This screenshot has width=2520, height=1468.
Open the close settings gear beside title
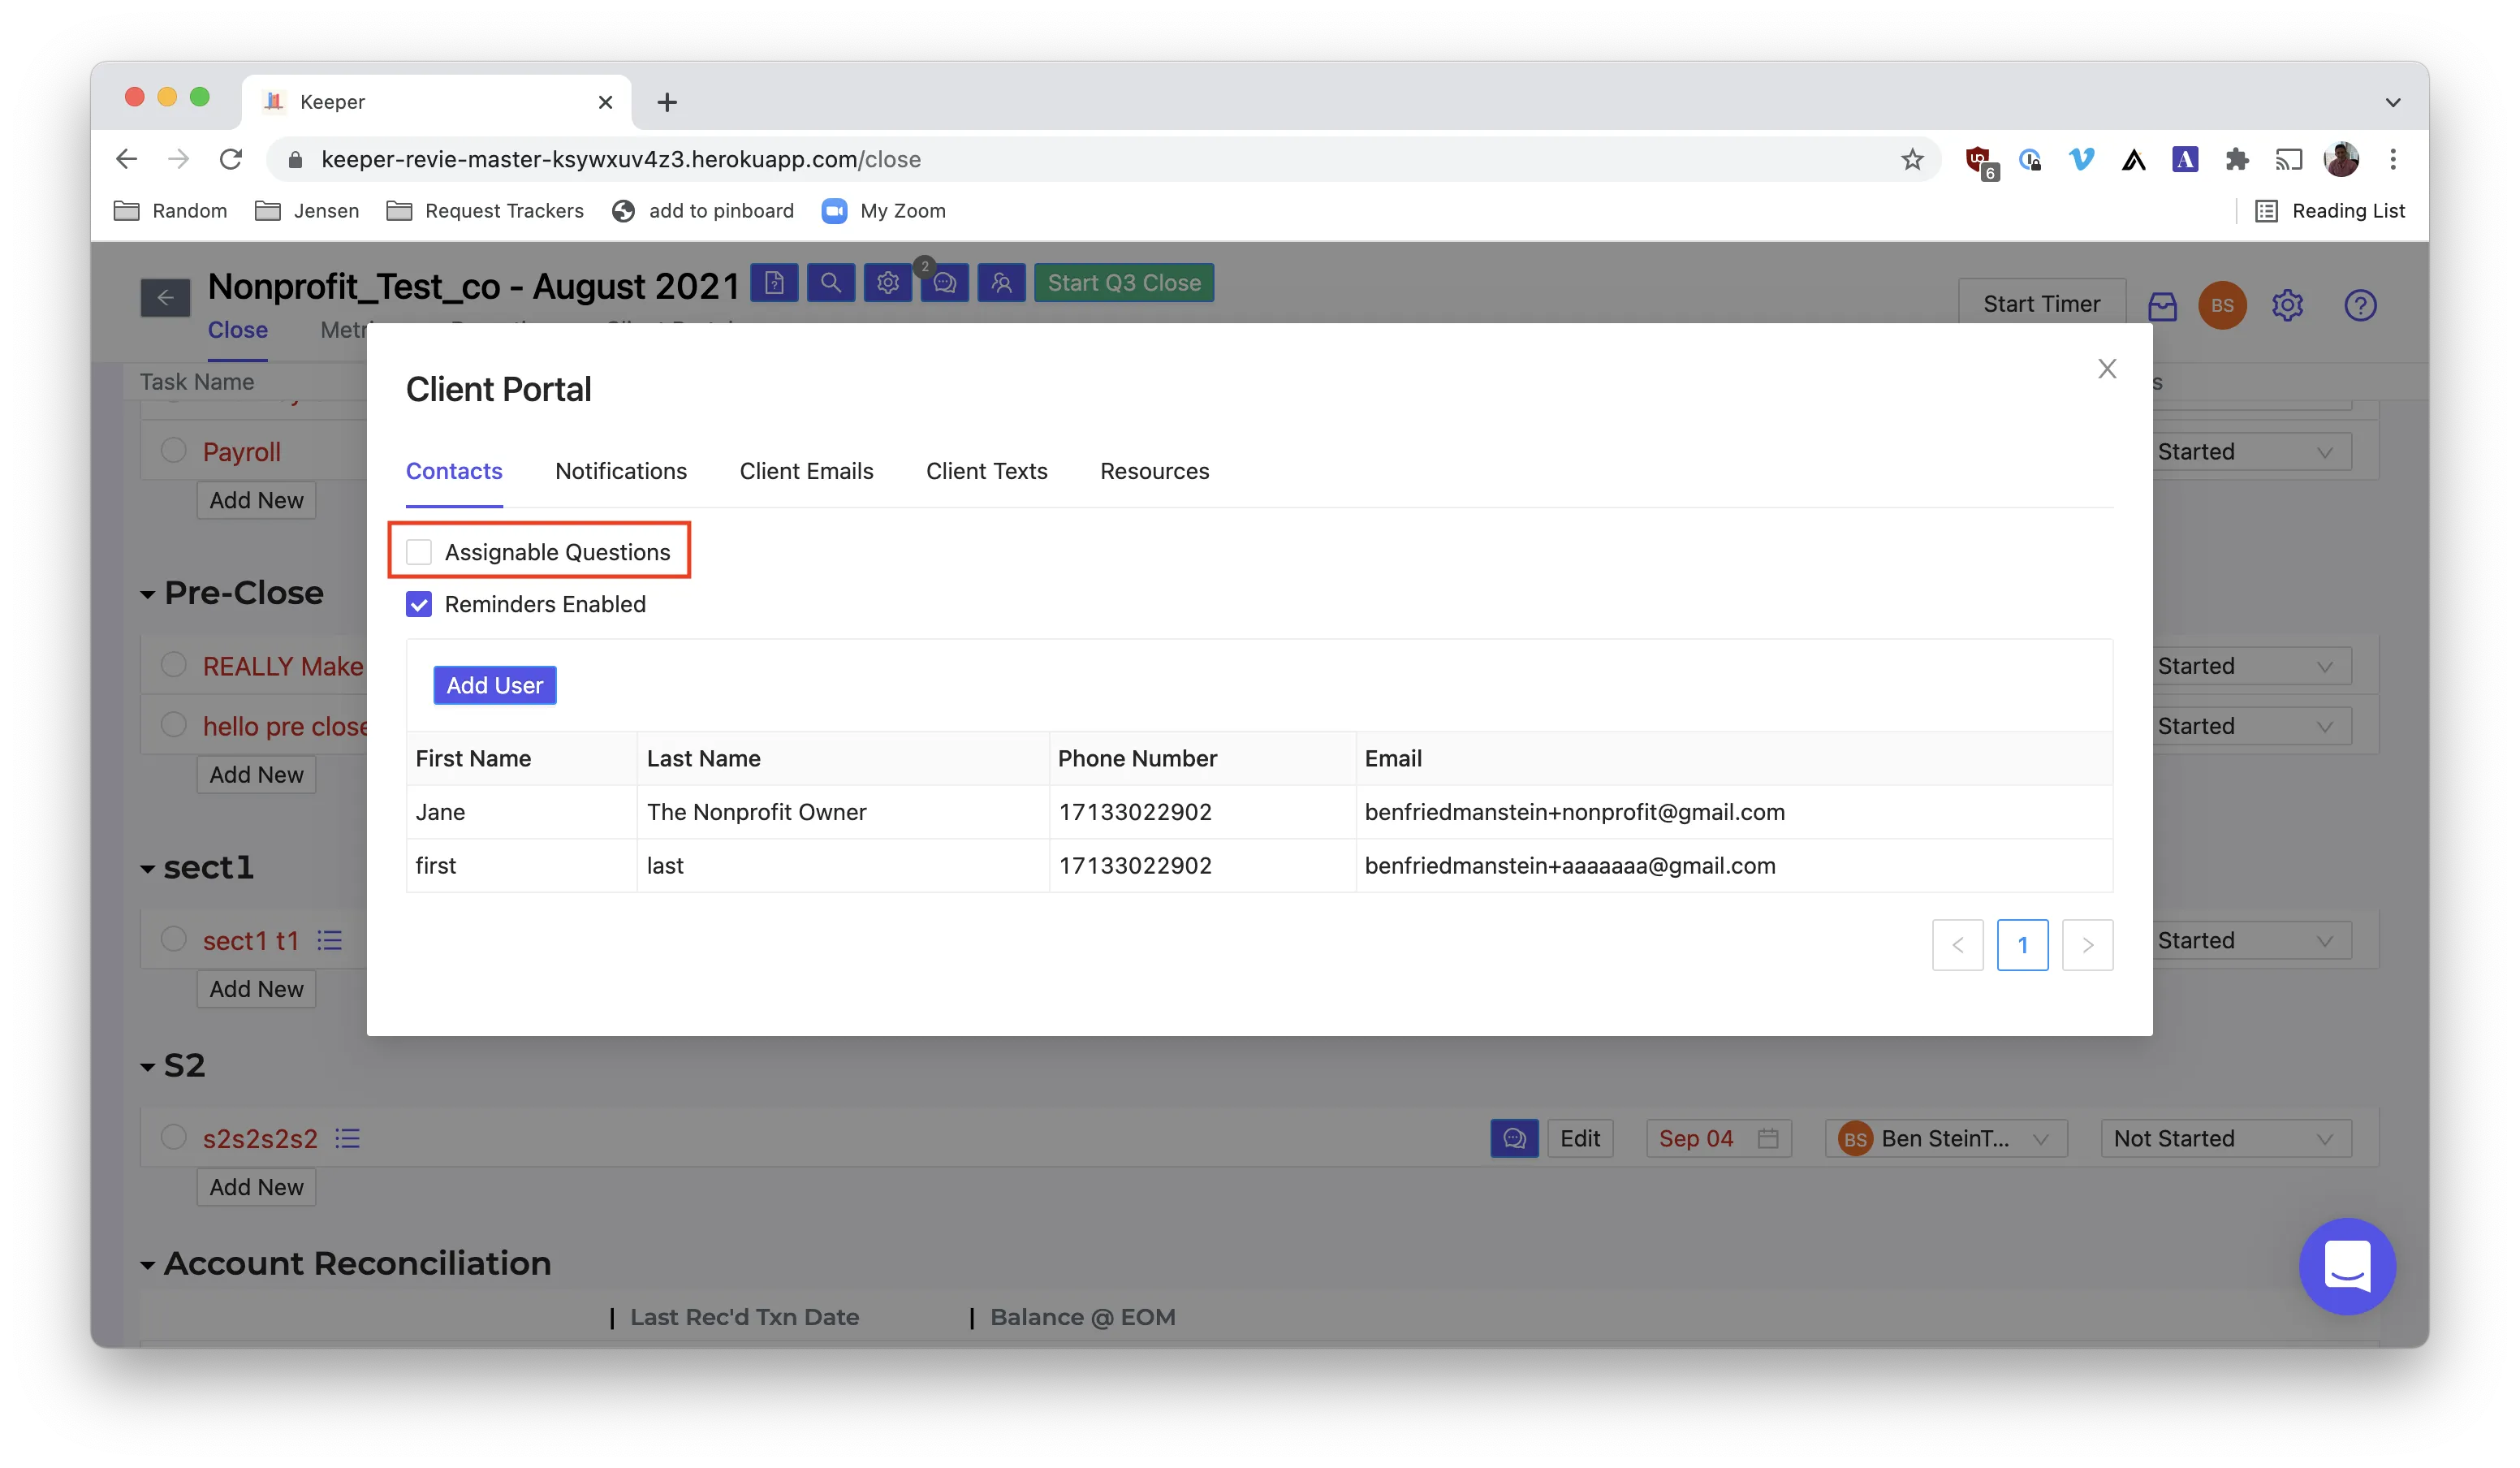tap(888, 283)
